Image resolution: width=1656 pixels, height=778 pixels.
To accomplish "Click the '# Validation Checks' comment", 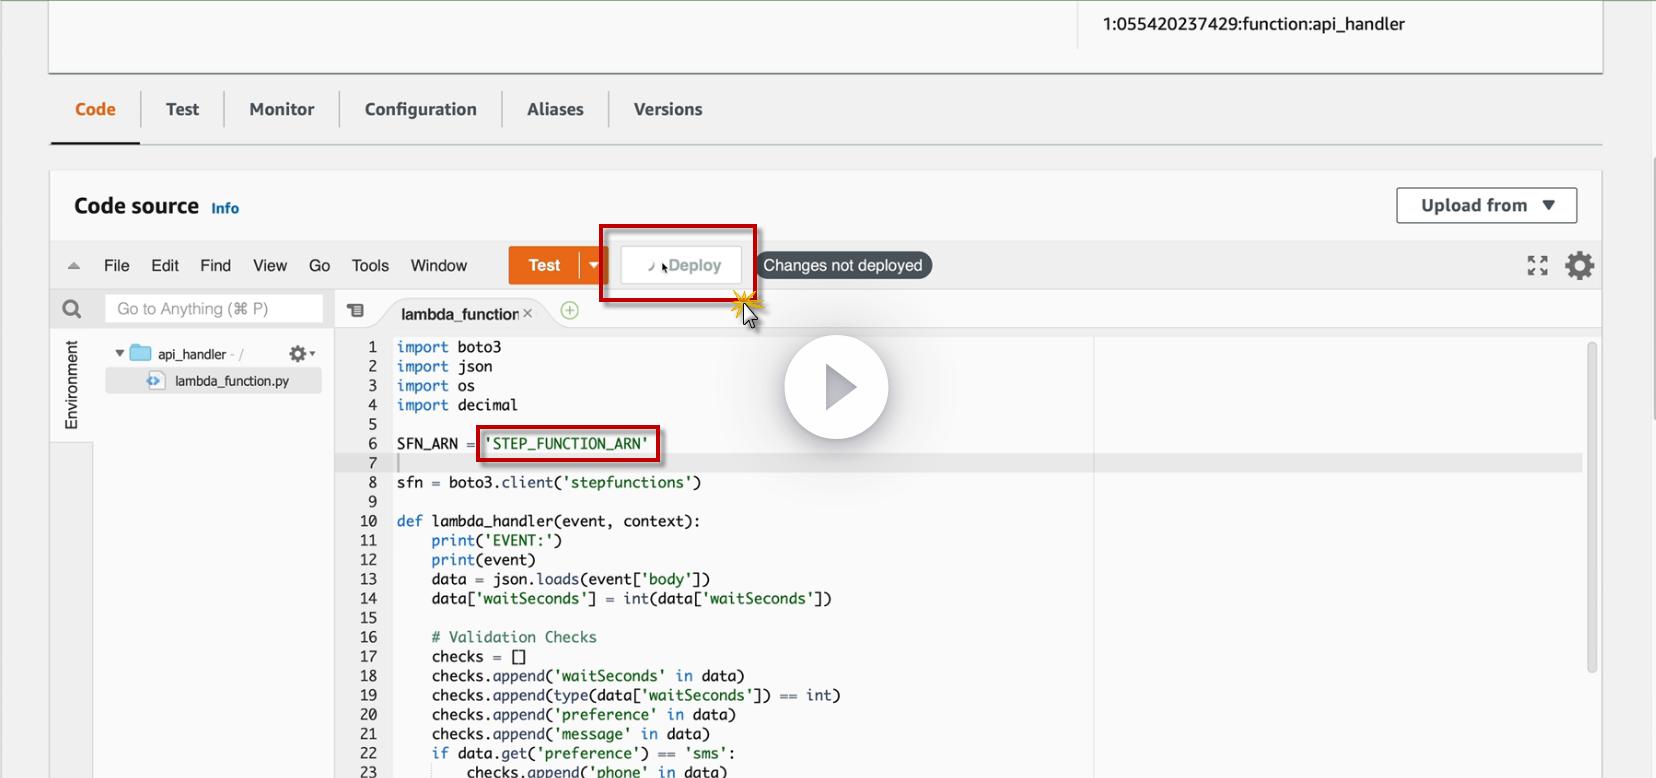I will pyautogui.click(x=514, y=637).
